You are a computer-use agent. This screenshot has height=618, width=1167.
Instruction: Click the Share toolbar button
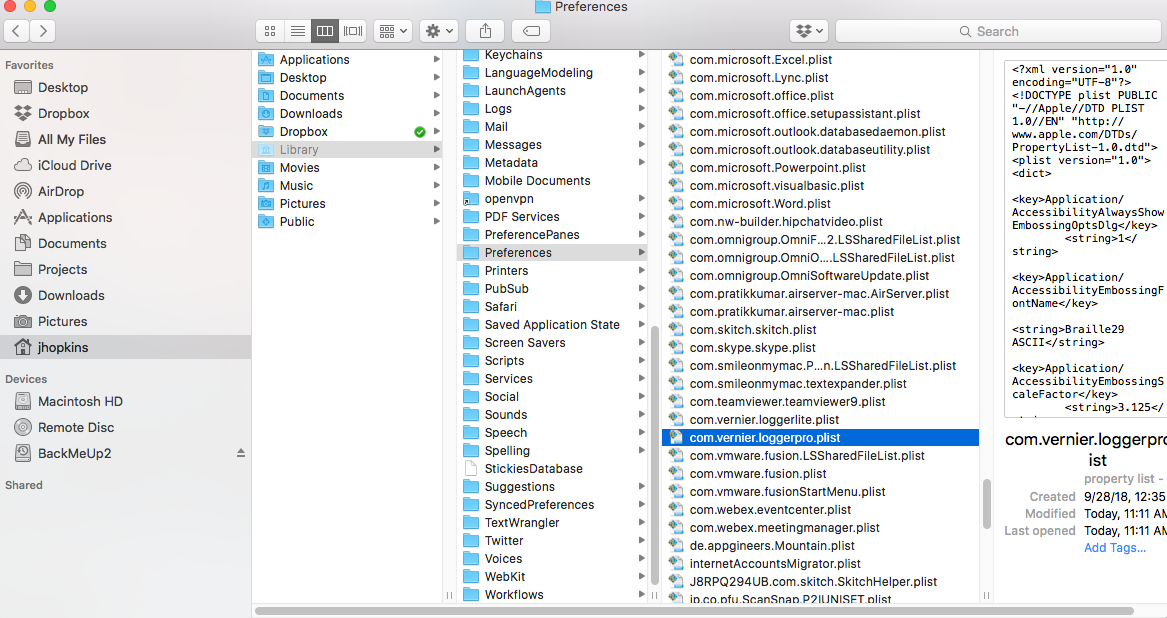(485, 31)
